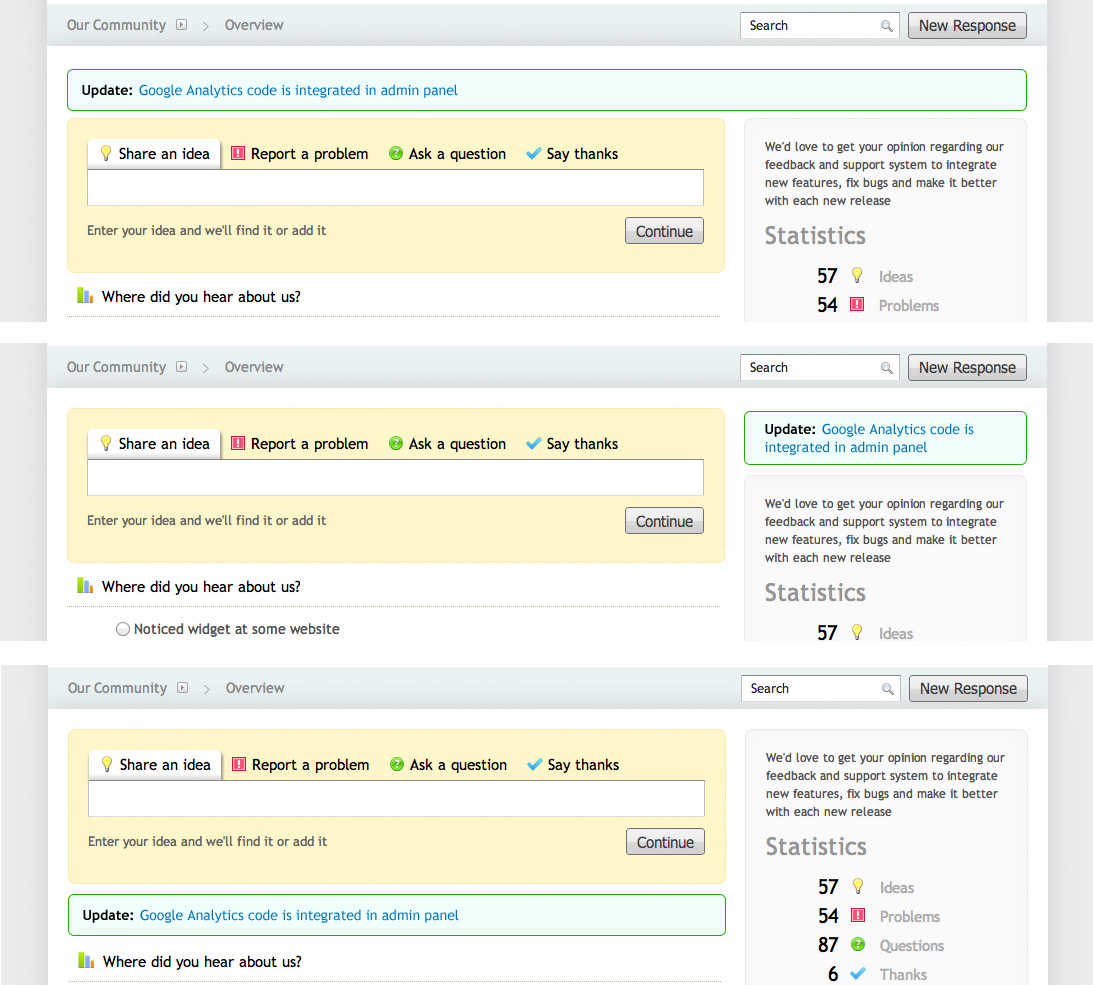Viewport: 1093px width, 985px height.
Task: Click the lightbulb icon on the Share an idea tab in the top mockup
Action: click(x=105, y=154)
